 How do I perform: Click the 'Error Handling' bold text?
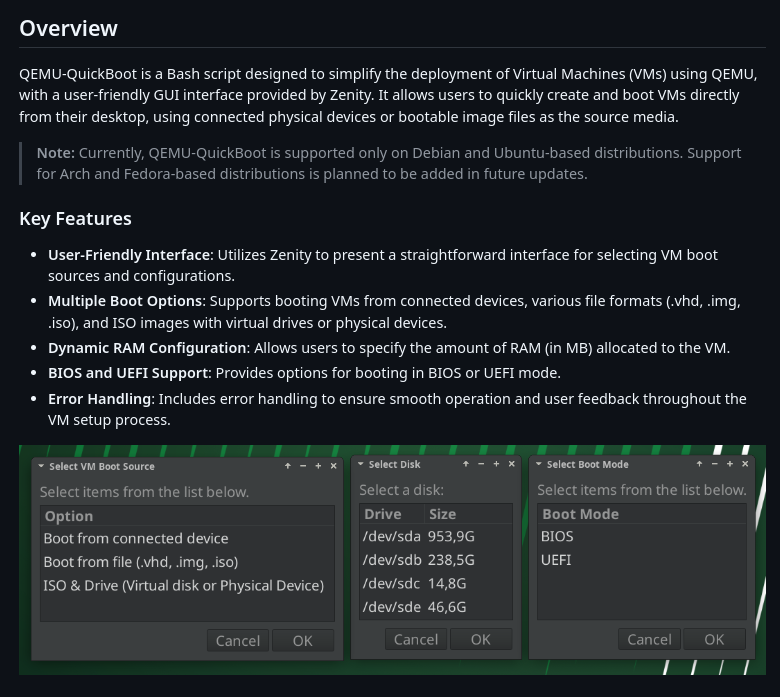point(99,399)
